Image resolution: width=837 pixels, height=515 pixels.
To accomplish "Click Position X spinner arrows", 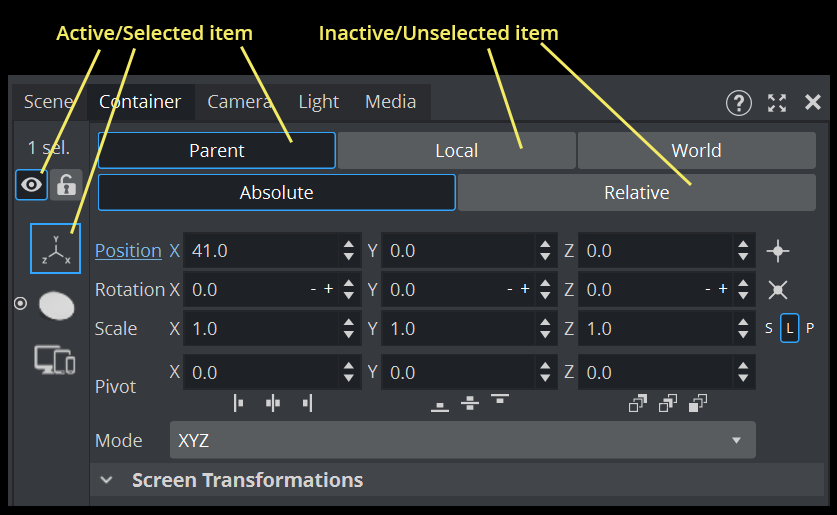I will pyautogui.click(x=348, y=251).
